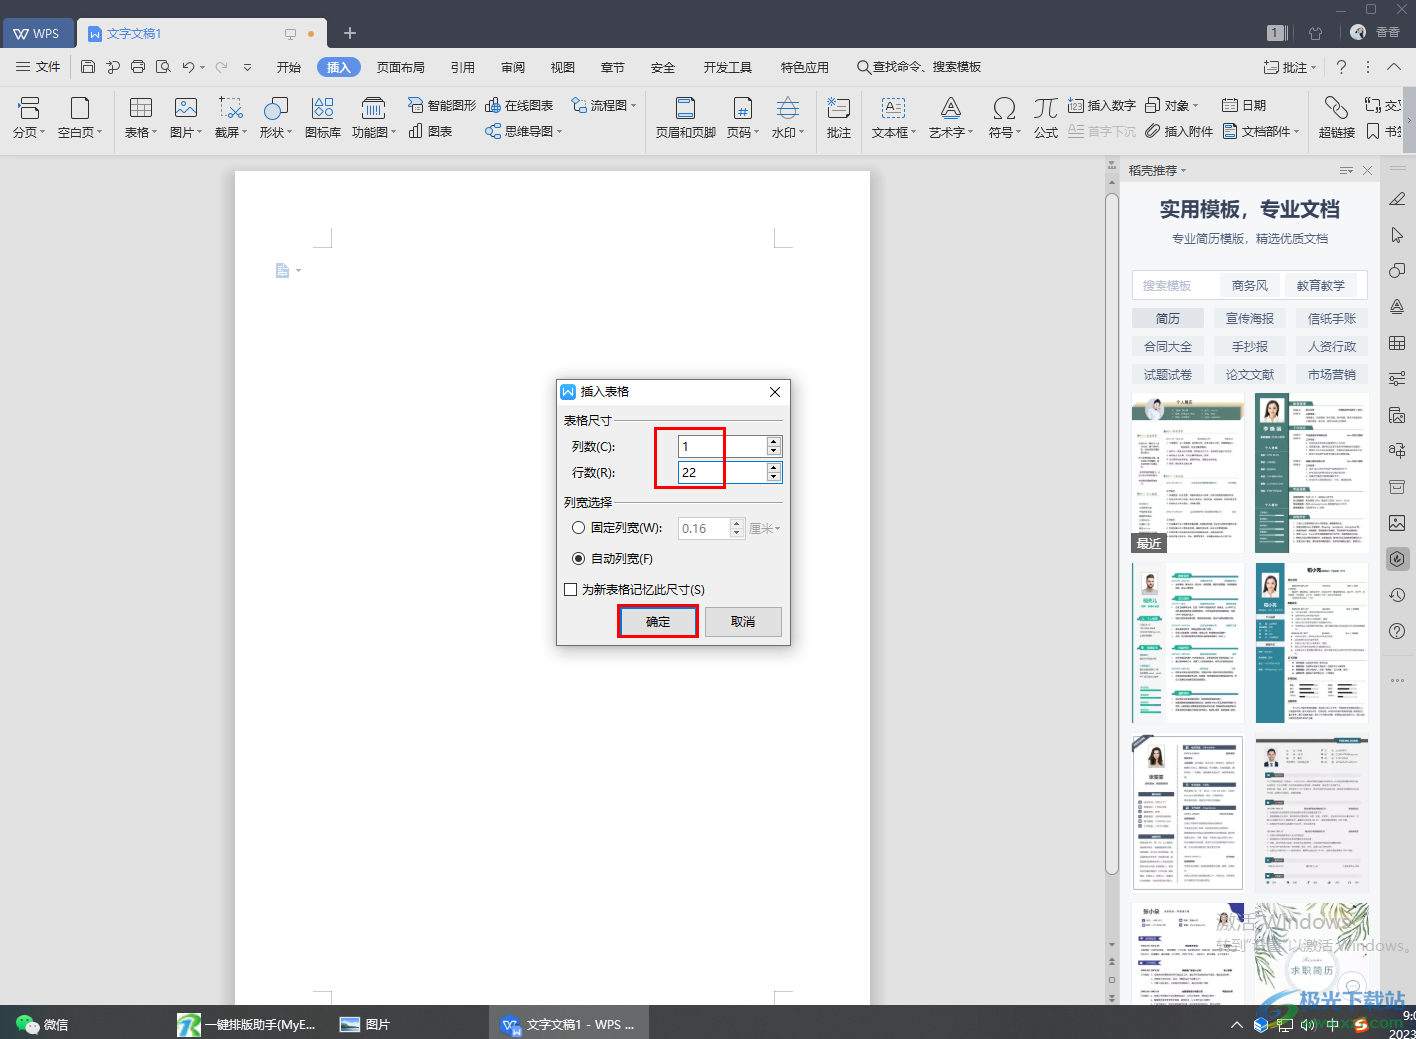This screenshot has height=1039, width=1416.
Task: Open the 特色应用 tab
Action: point(805,67)
